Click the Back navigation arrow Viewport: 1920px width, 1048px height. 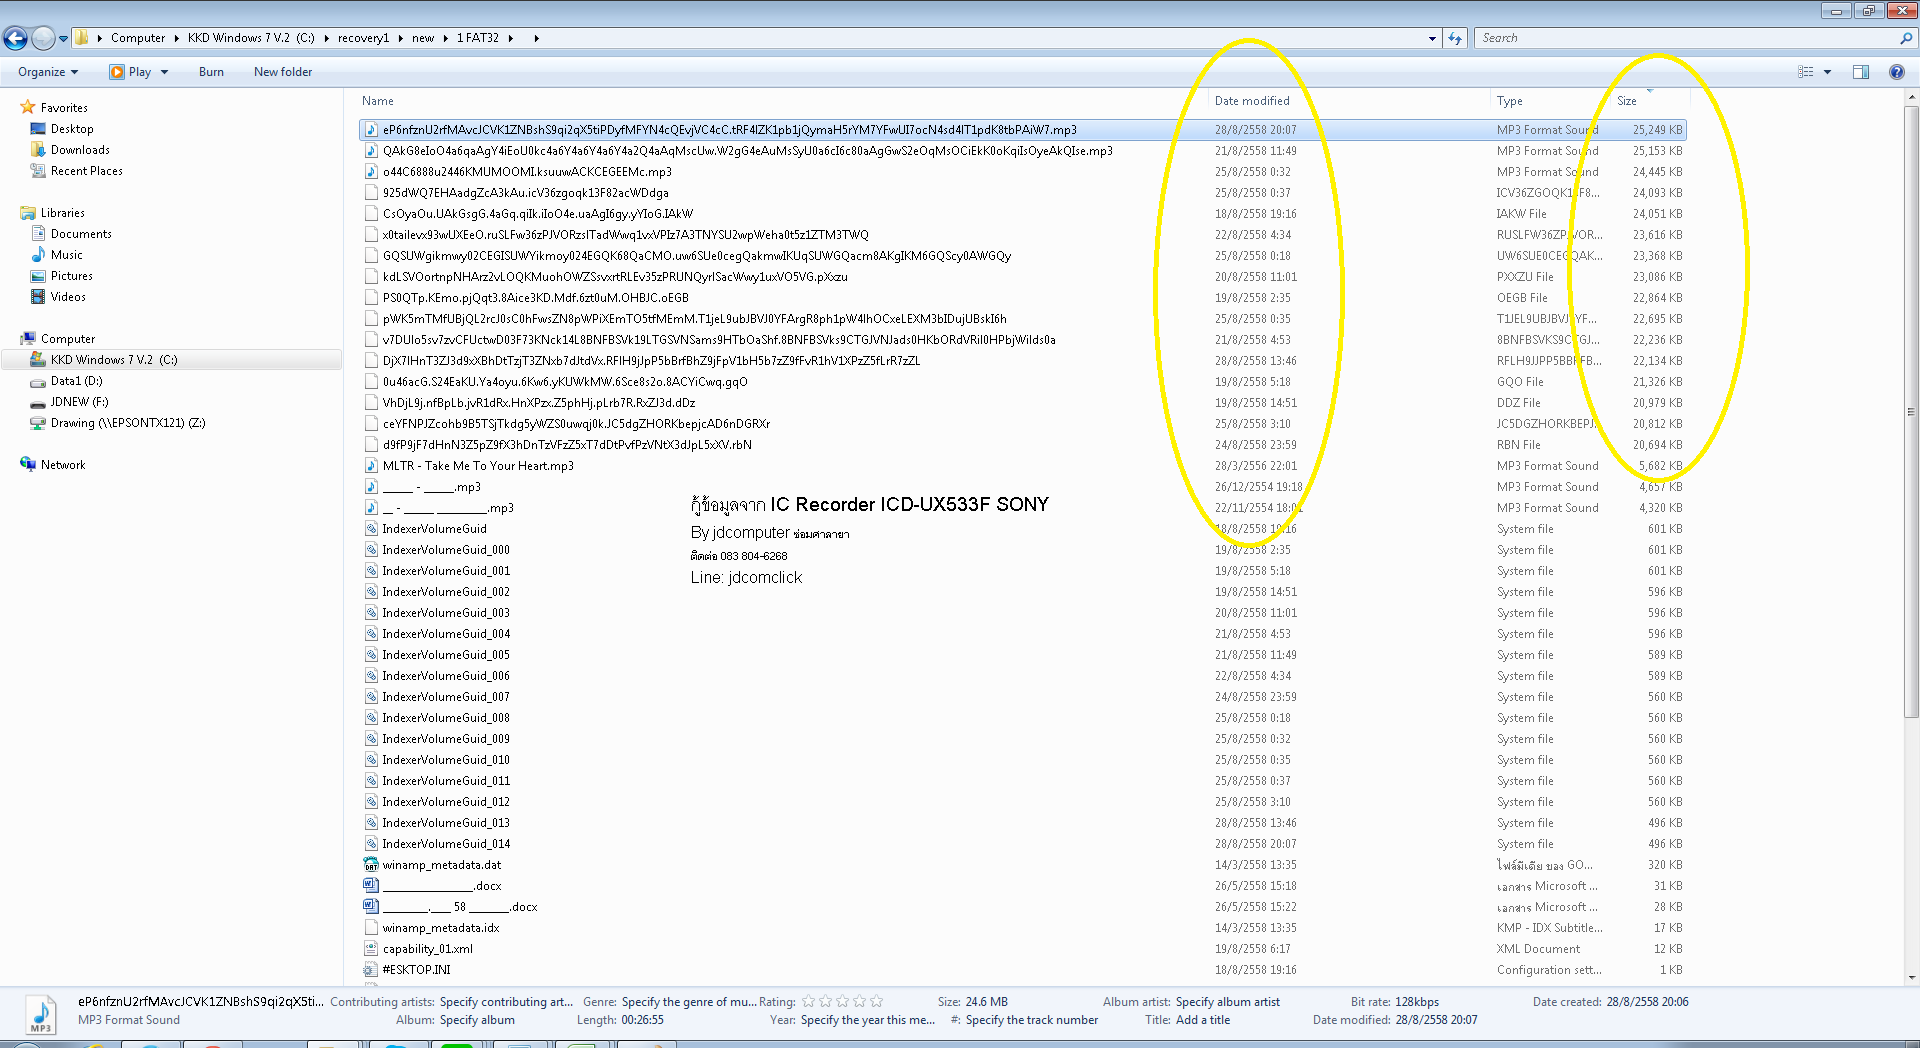tap(15, 38)
